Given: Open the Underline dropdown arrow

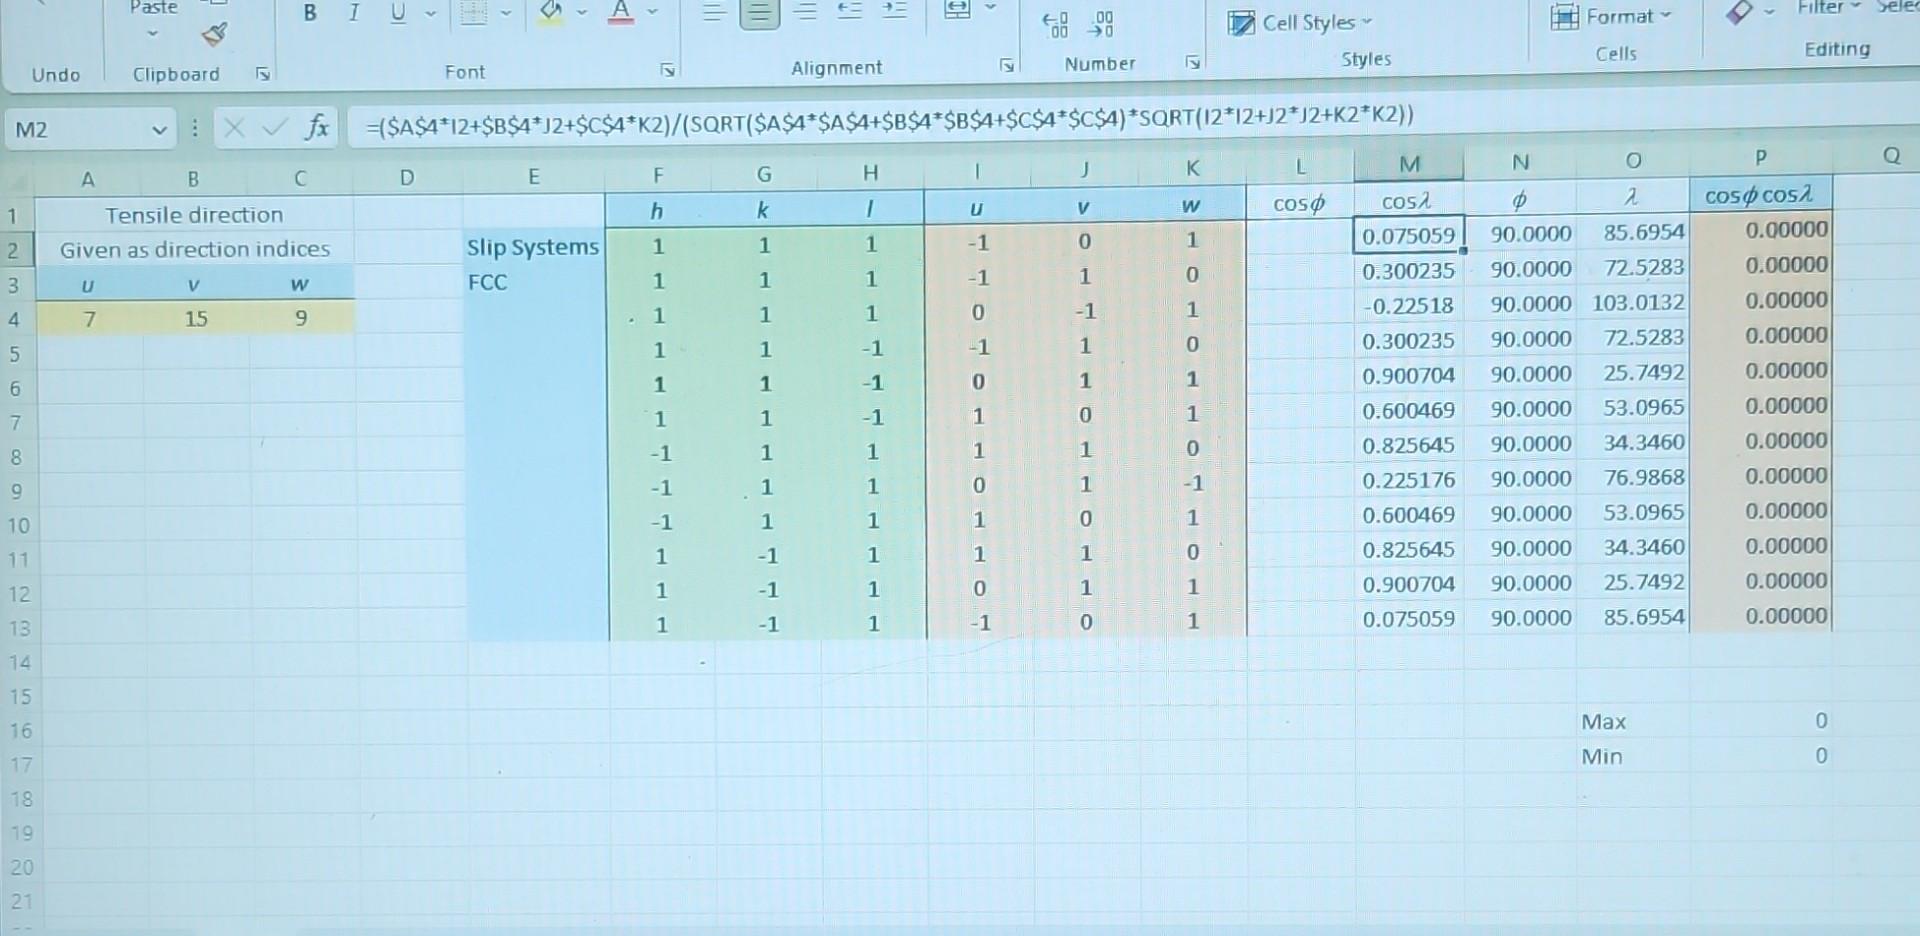Looking at the screenshot, I should [x=430, y=13].
